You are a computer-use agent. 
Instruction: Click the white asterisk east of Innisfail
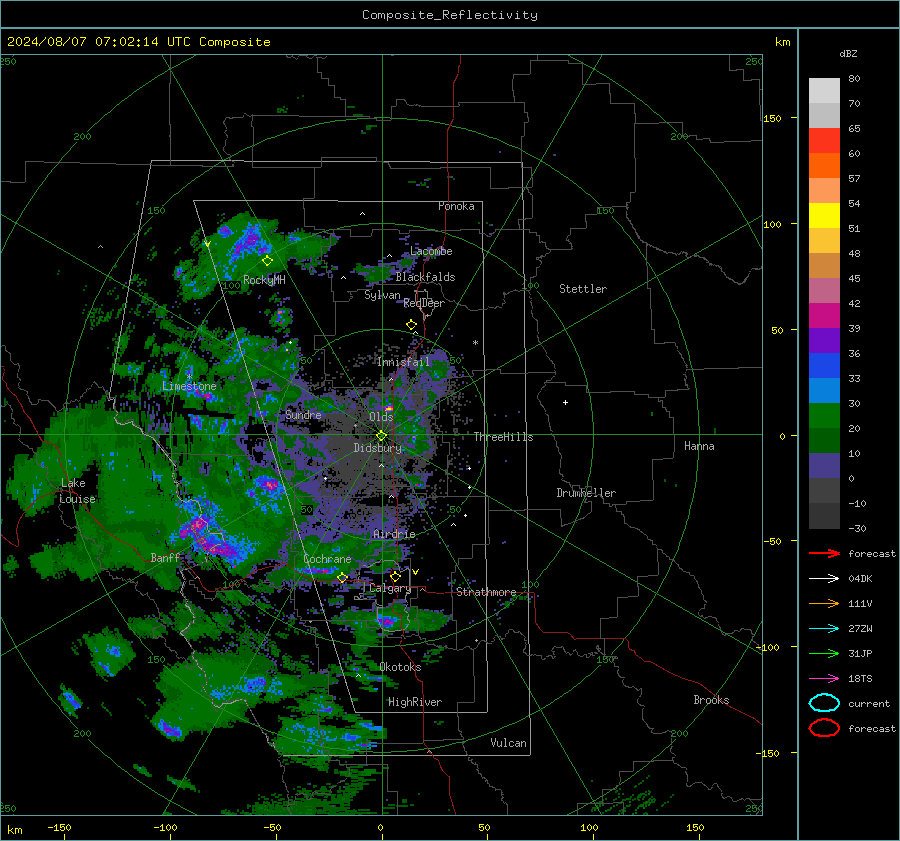475,343
